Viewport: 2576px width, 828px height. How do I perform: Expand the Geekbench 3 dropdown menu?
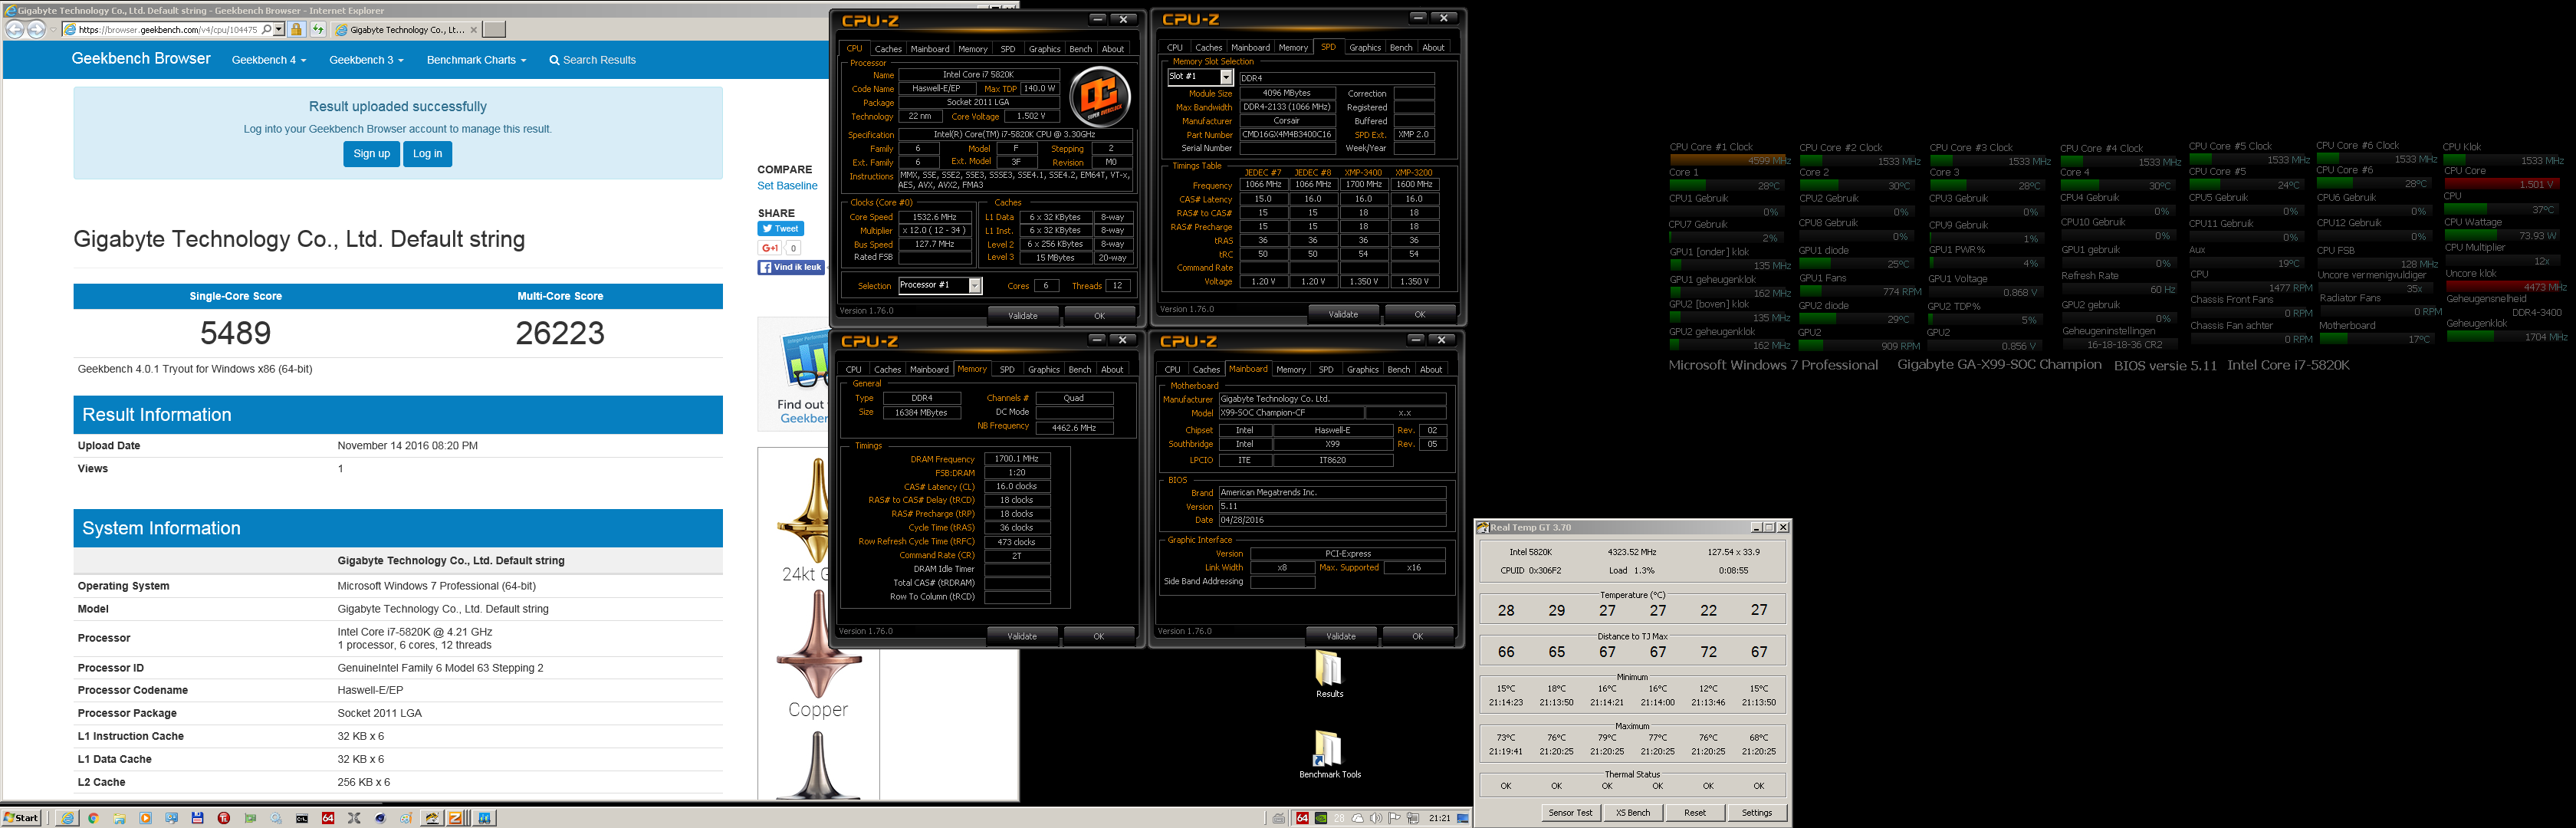coord(367,60)
